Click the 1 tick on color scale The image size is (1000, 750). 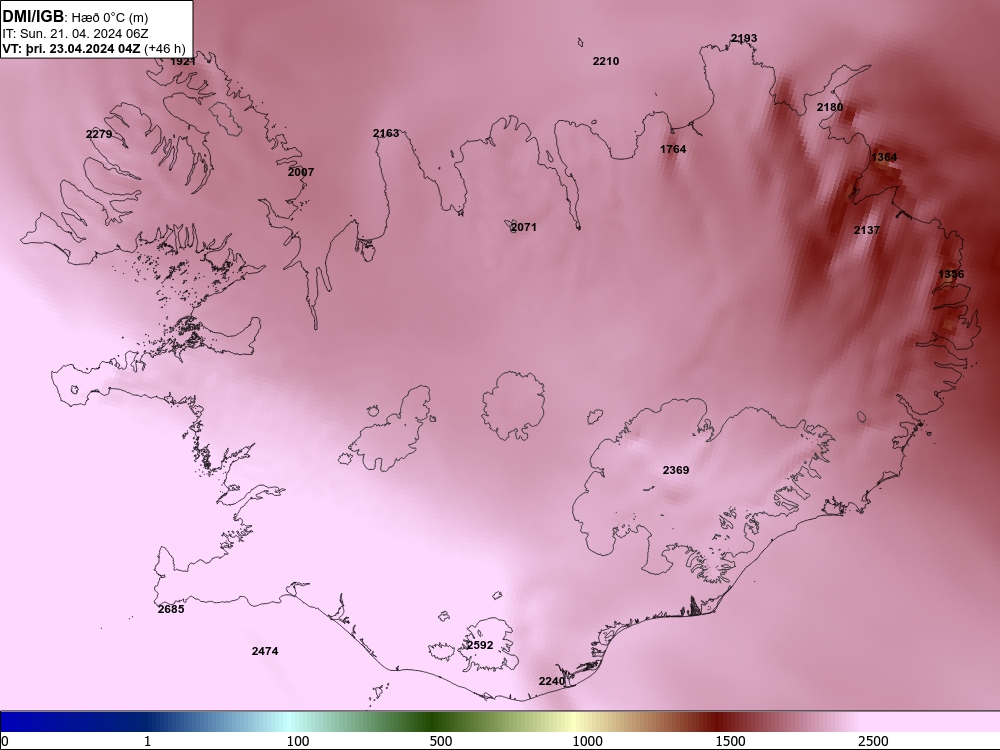point(147,741)
